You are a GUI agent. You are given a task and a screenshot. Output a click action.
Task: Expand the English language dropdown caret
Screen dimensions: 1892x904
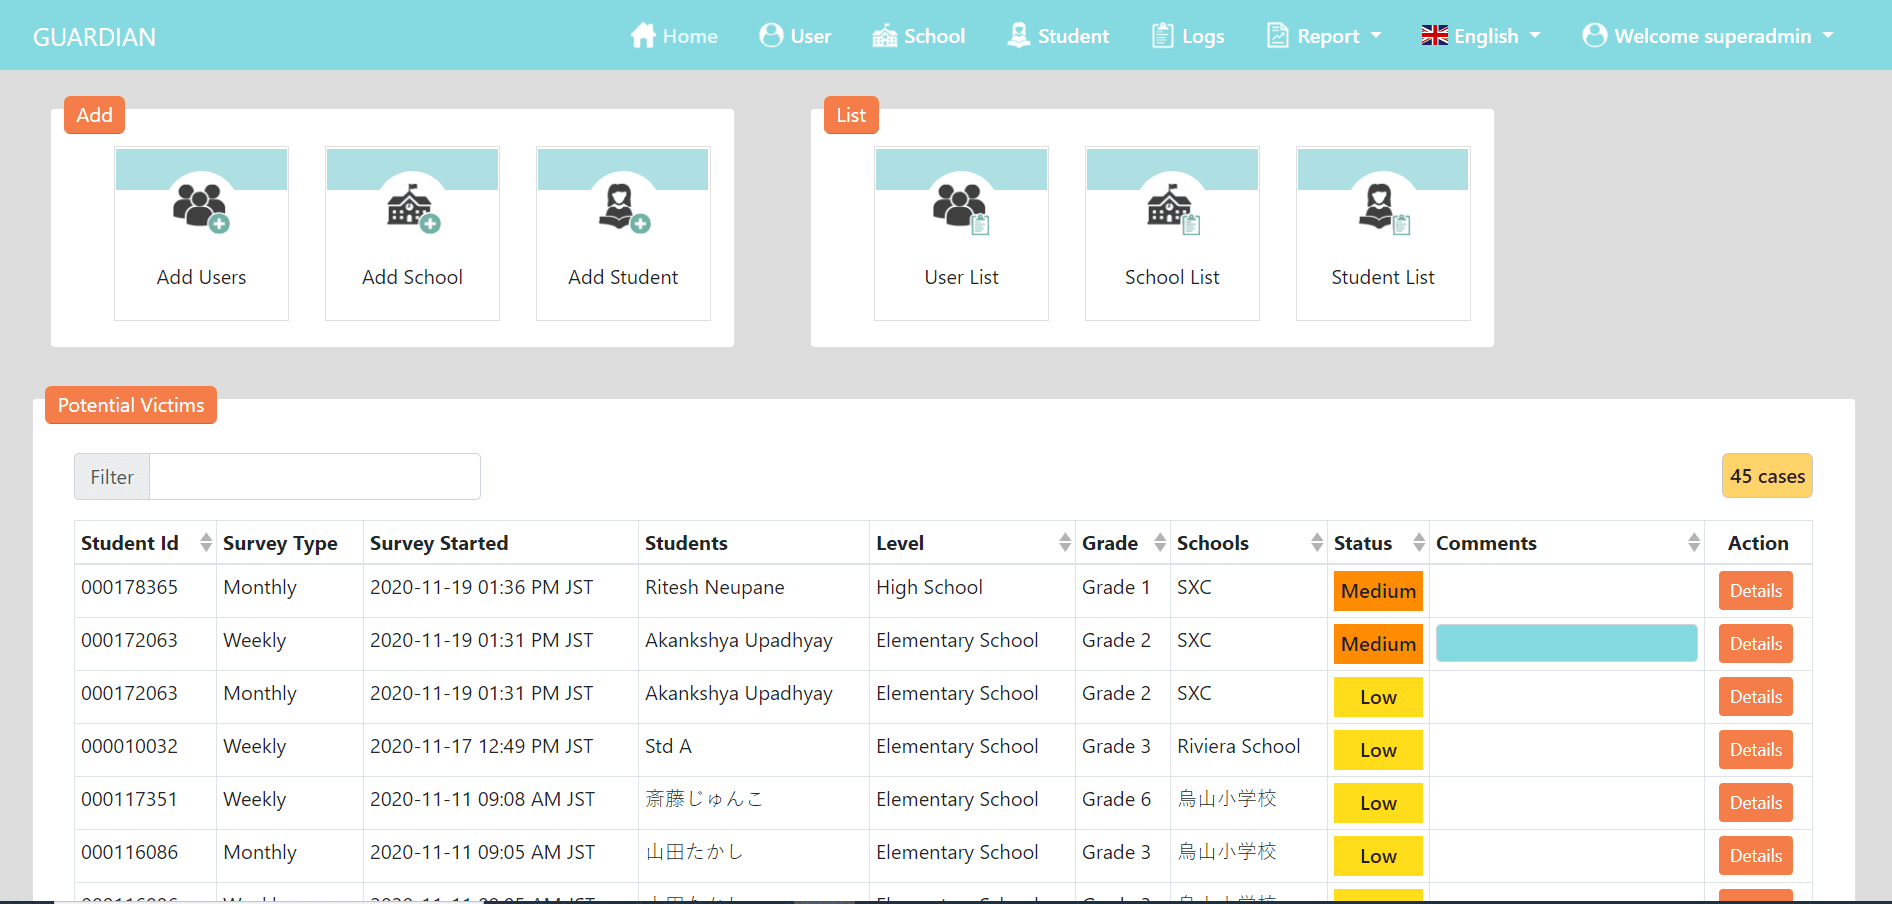coord(1535,36)
